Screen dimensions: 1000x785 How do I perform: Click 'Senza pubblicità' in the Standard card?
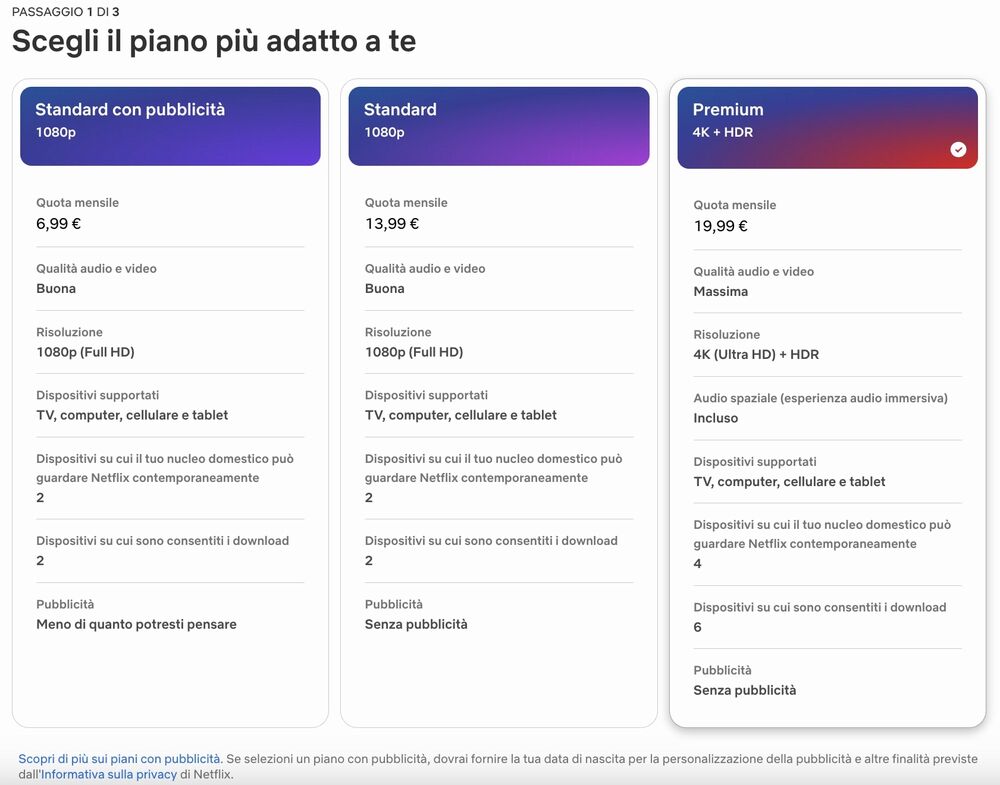(x=416, y=624)
